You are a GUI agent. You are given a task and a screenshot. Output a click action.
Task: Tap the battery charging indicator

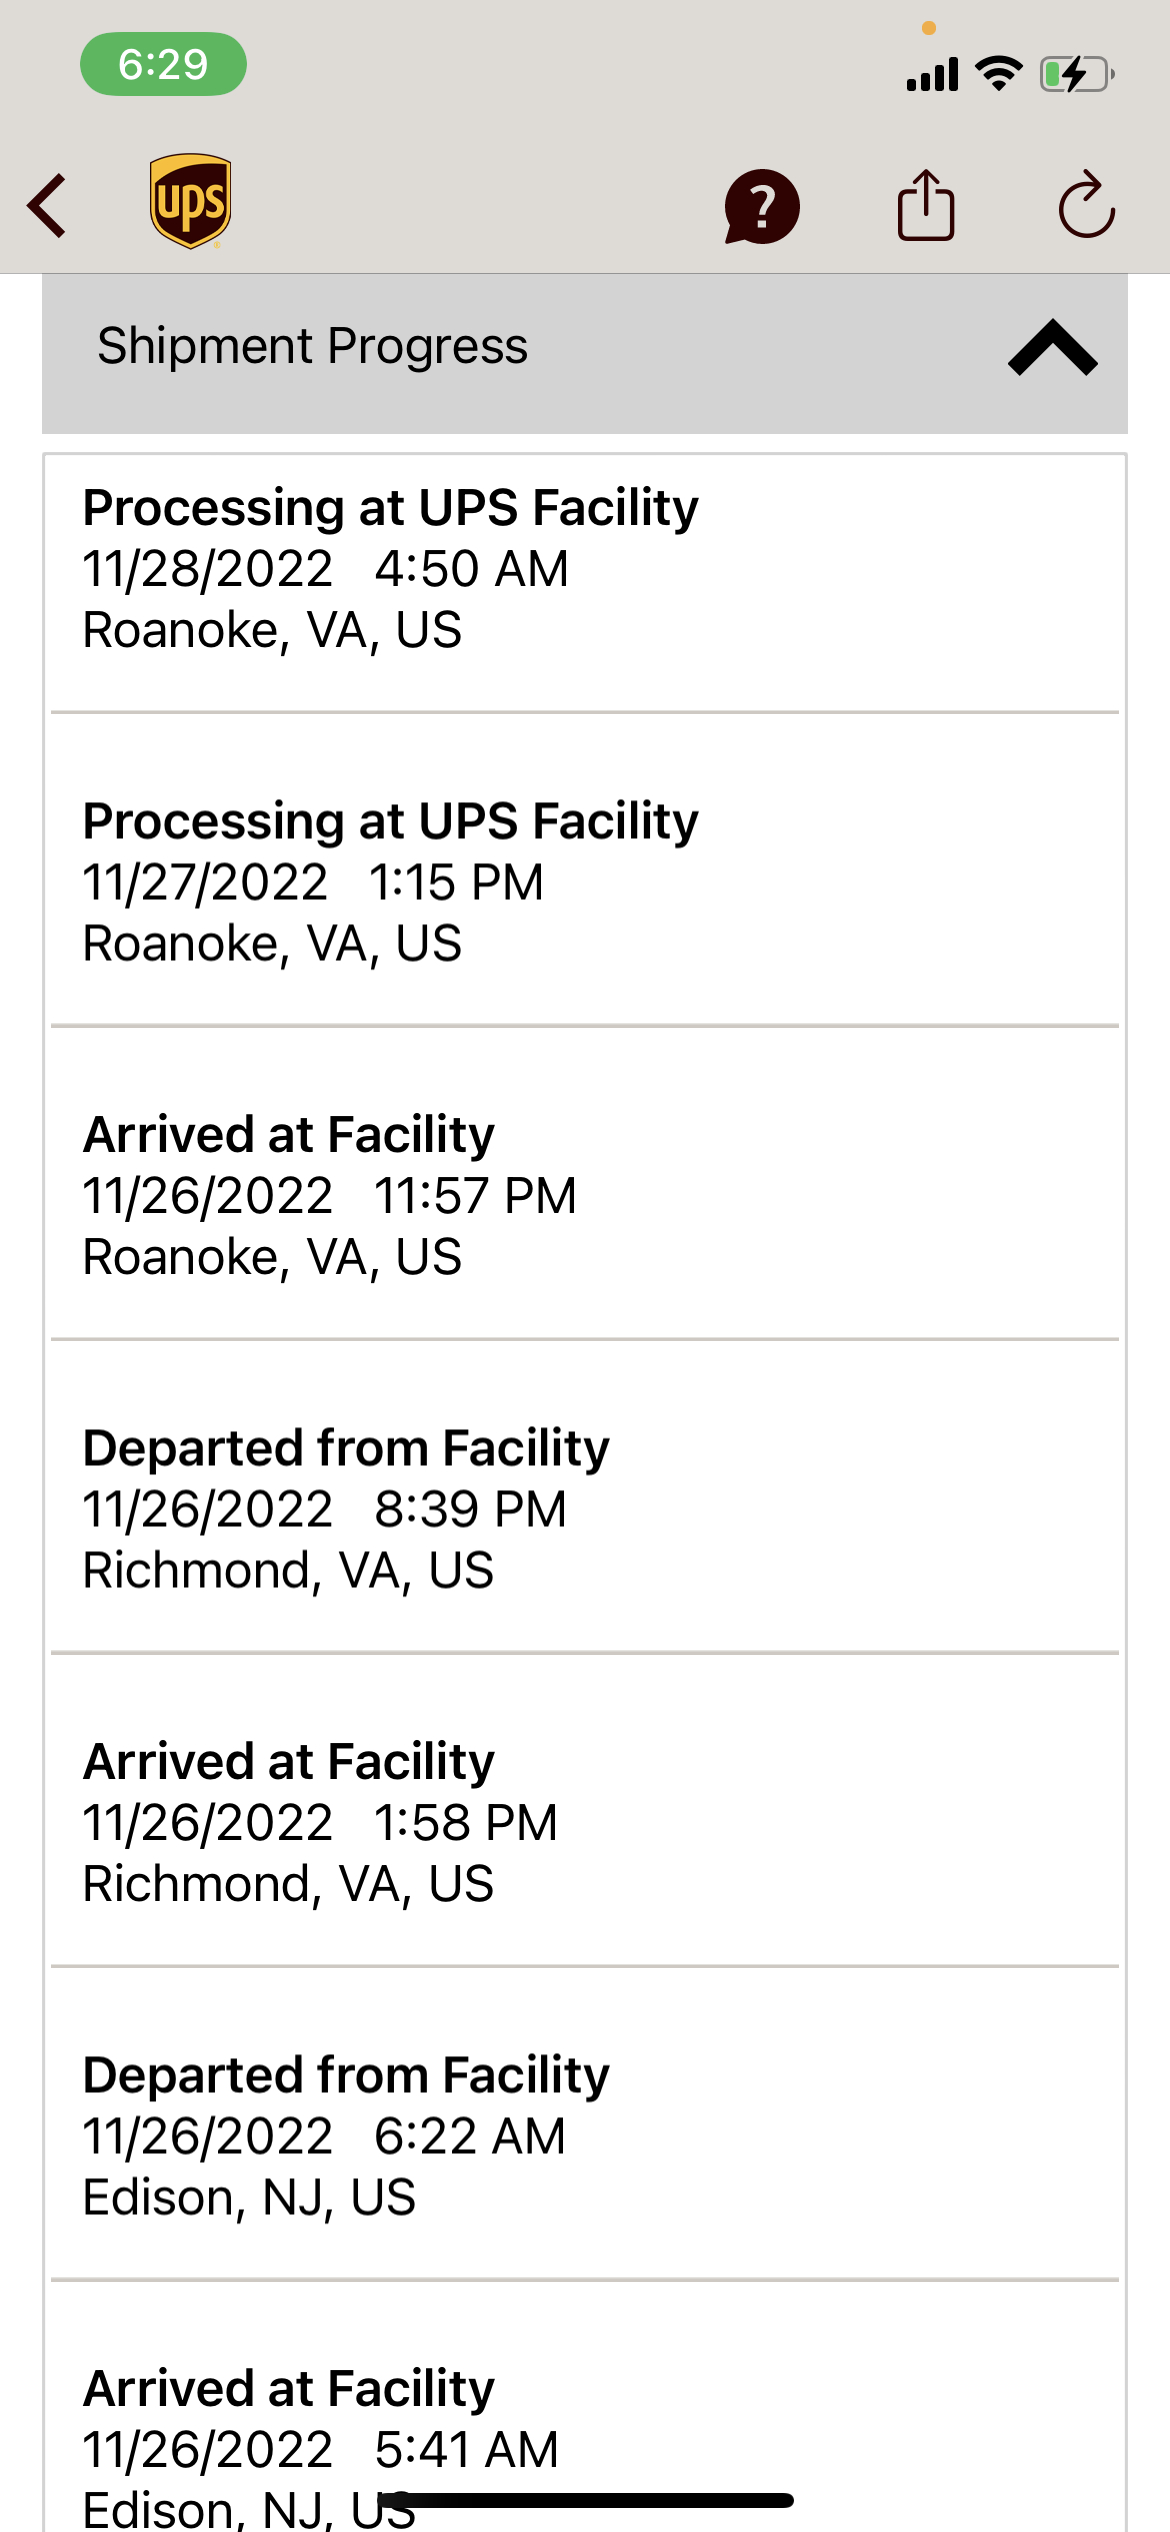click(1076, 74)
